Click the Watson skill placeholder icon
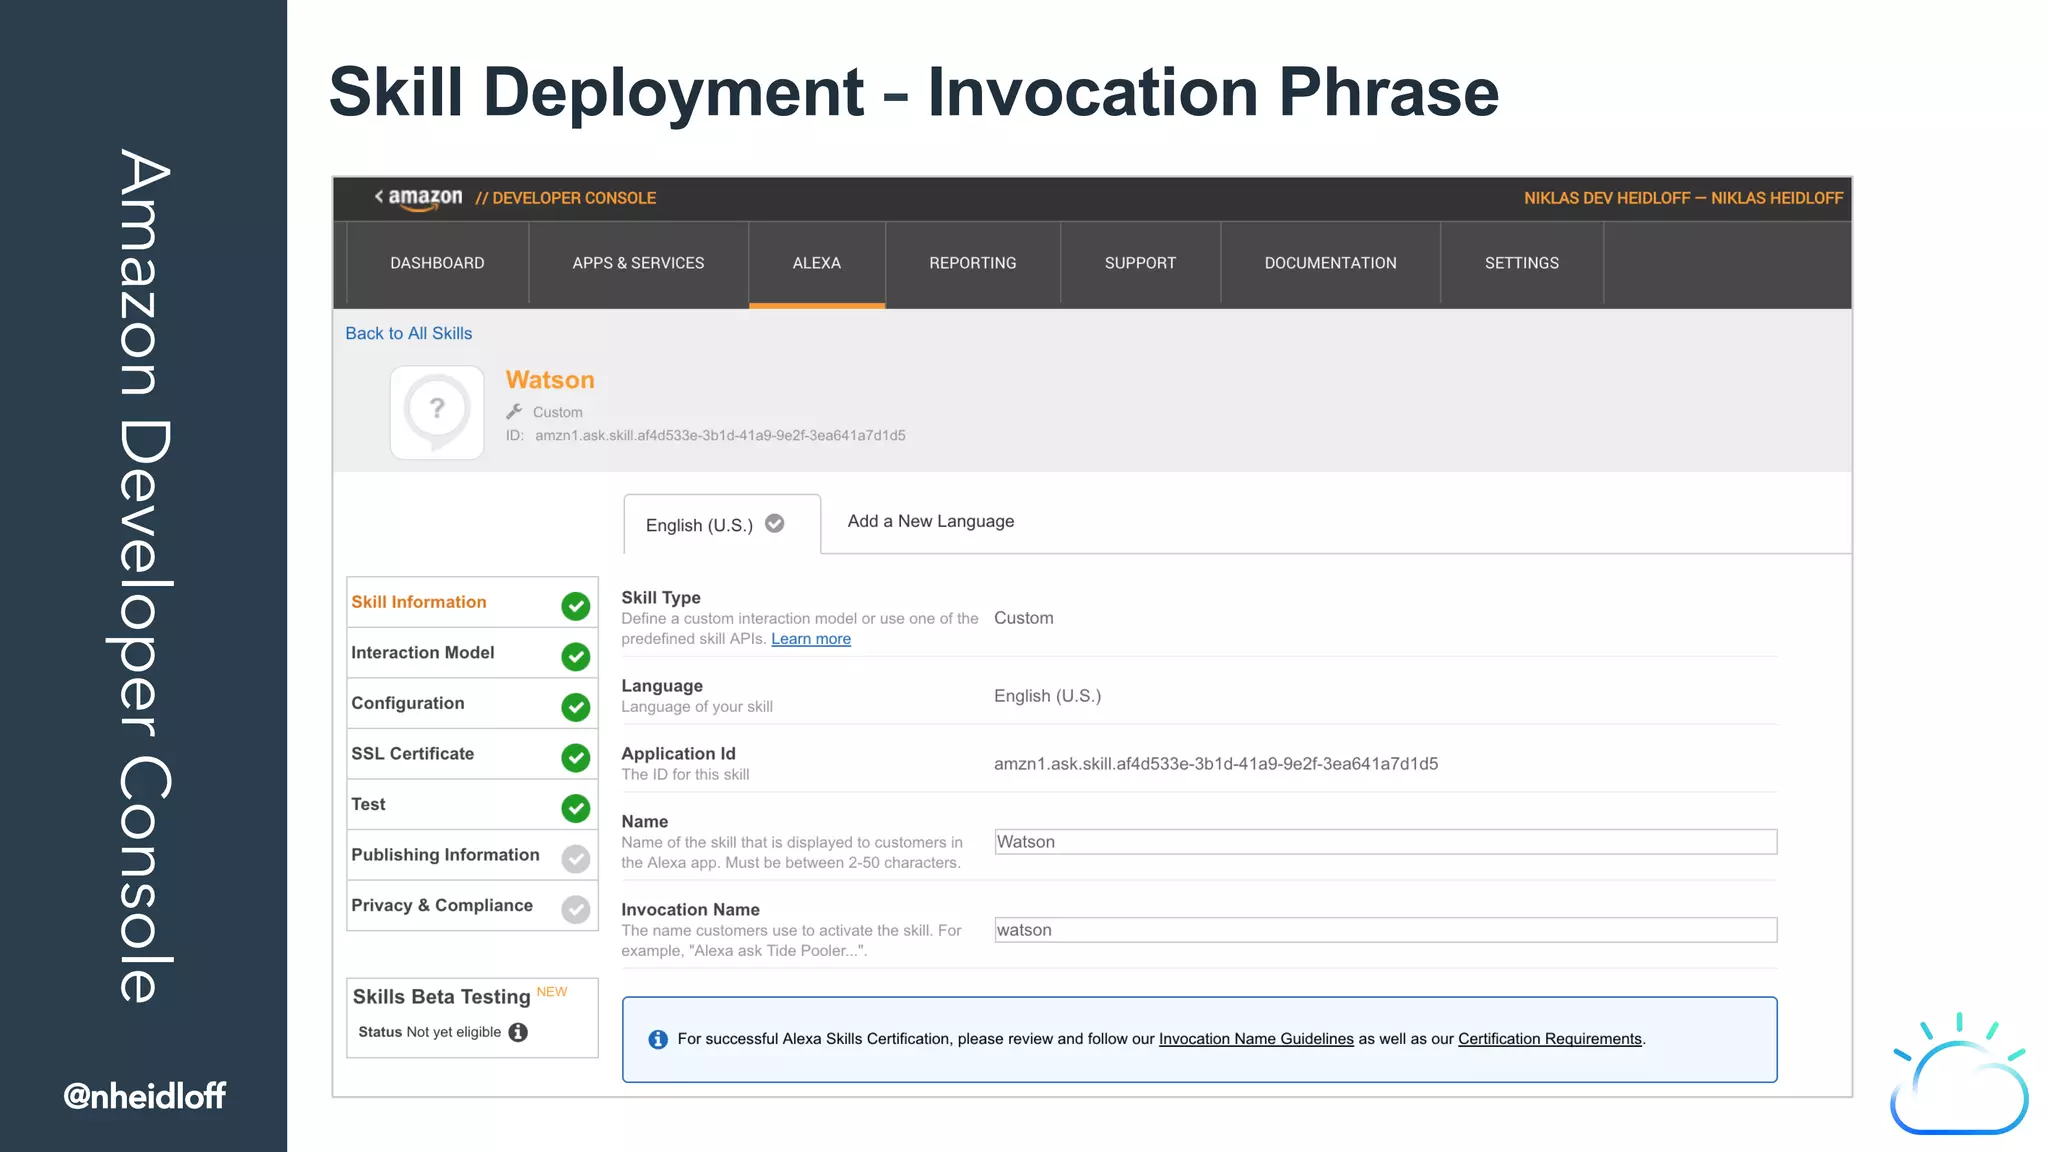The width and height of the screenshot is (2048, 1152). (x=437, y=412)
